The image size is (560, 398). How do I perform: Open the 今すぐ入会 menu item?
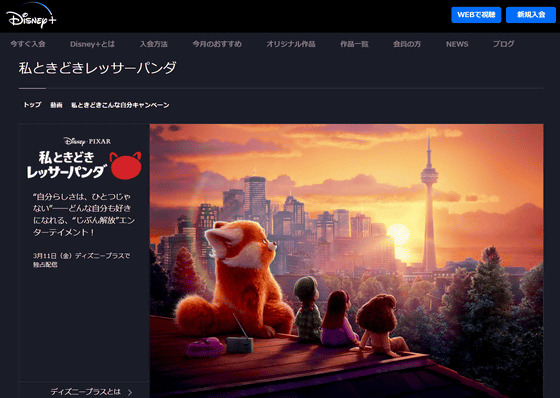[x=28, y=44]
